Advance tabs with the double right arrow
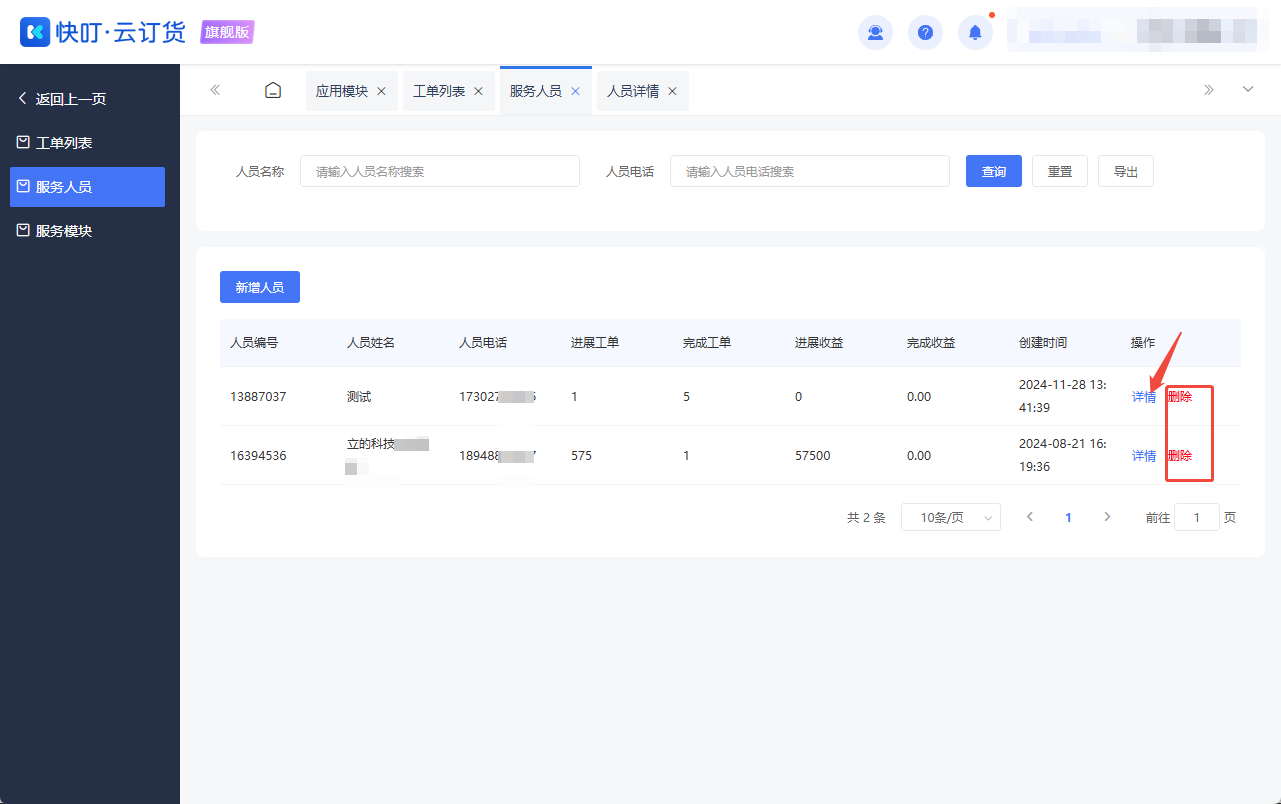The image size is (1281, 804). (x=1209, y=90)
